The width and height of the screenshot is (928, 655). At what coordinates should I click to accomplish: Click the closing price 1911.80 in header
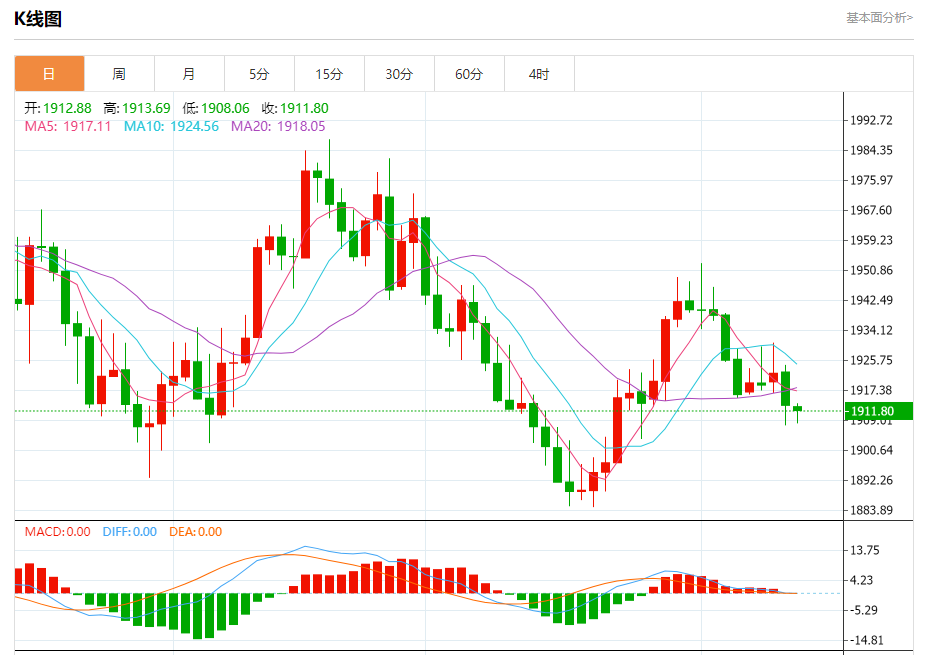point(304,108)
